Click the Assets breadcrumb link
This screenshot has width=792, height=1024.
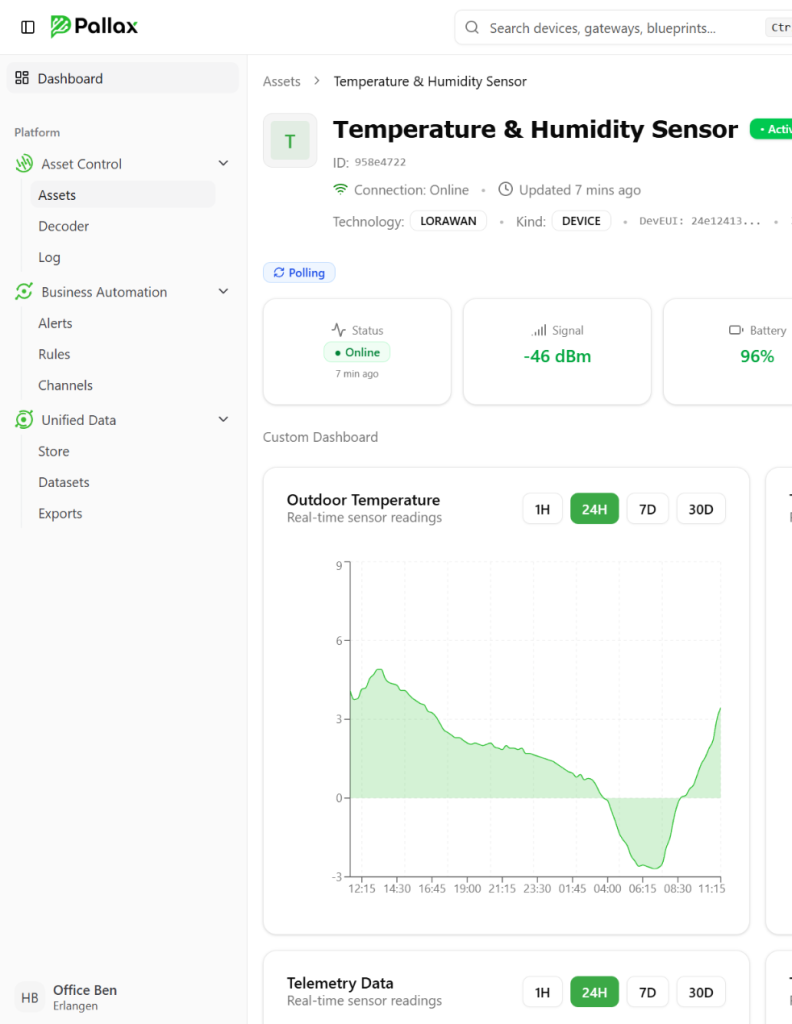(281, 81)
